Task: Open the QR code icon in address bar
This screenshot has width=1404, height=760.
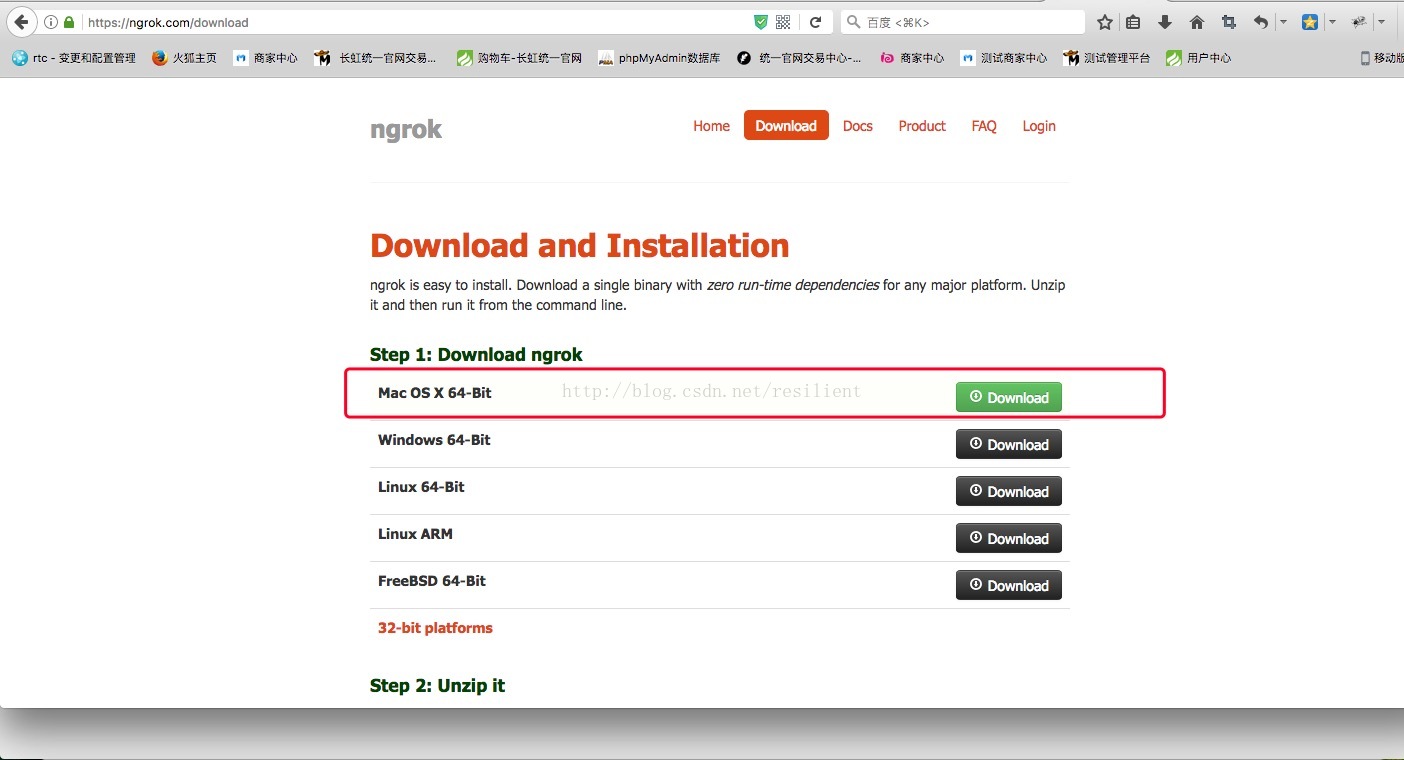Action: click(x=784, y=22)
